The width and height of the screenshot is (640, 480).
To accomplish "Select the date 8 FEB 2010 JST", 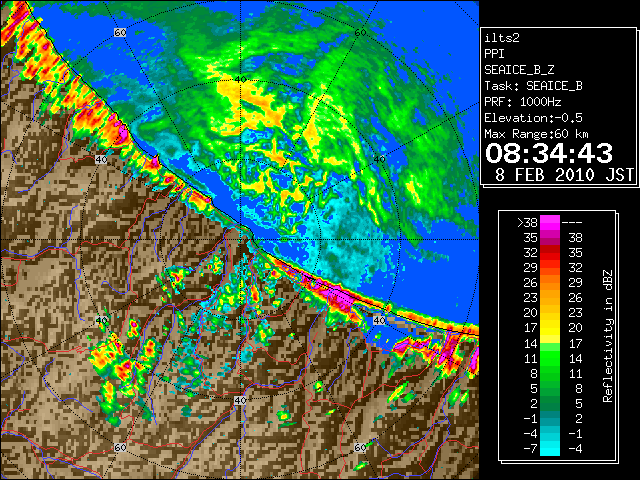I will click(x=564, y=175).
